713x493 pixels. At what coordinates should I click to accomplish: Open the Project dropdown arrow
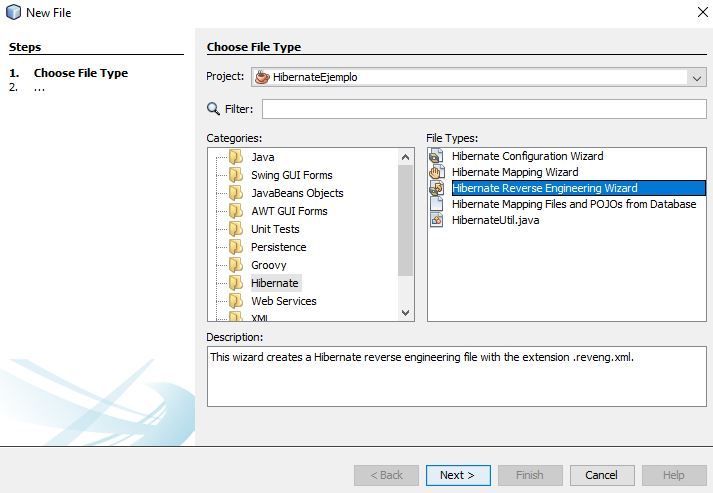tap(697, 78)
